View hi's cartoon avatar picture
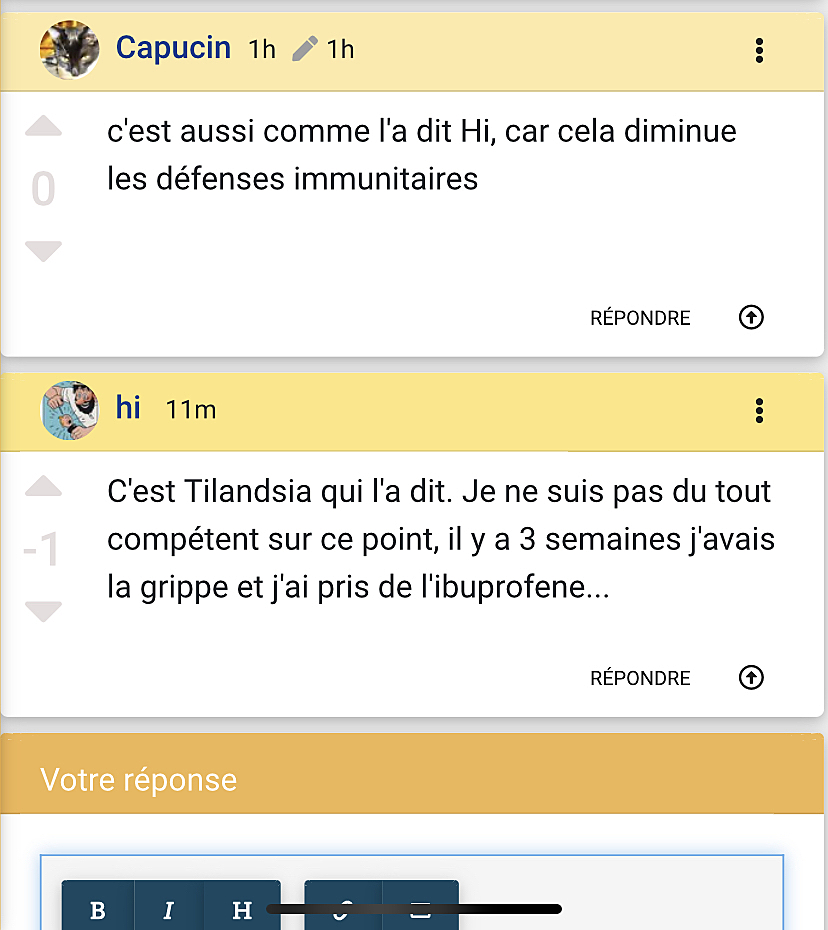The width and height of the screenshot is (828, 930). point(69,410)
